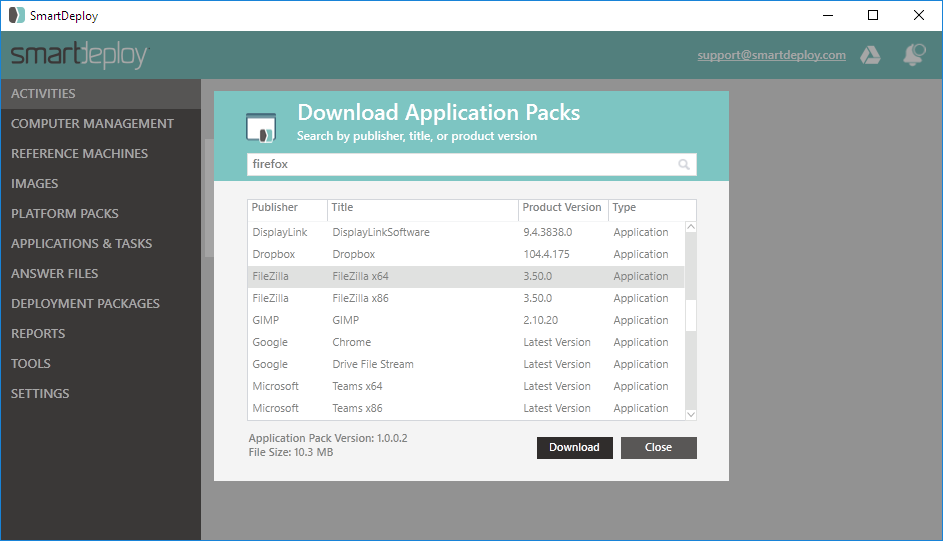943x541 pixels.
Task: Open Answer Files section
Action: [101, 274]
